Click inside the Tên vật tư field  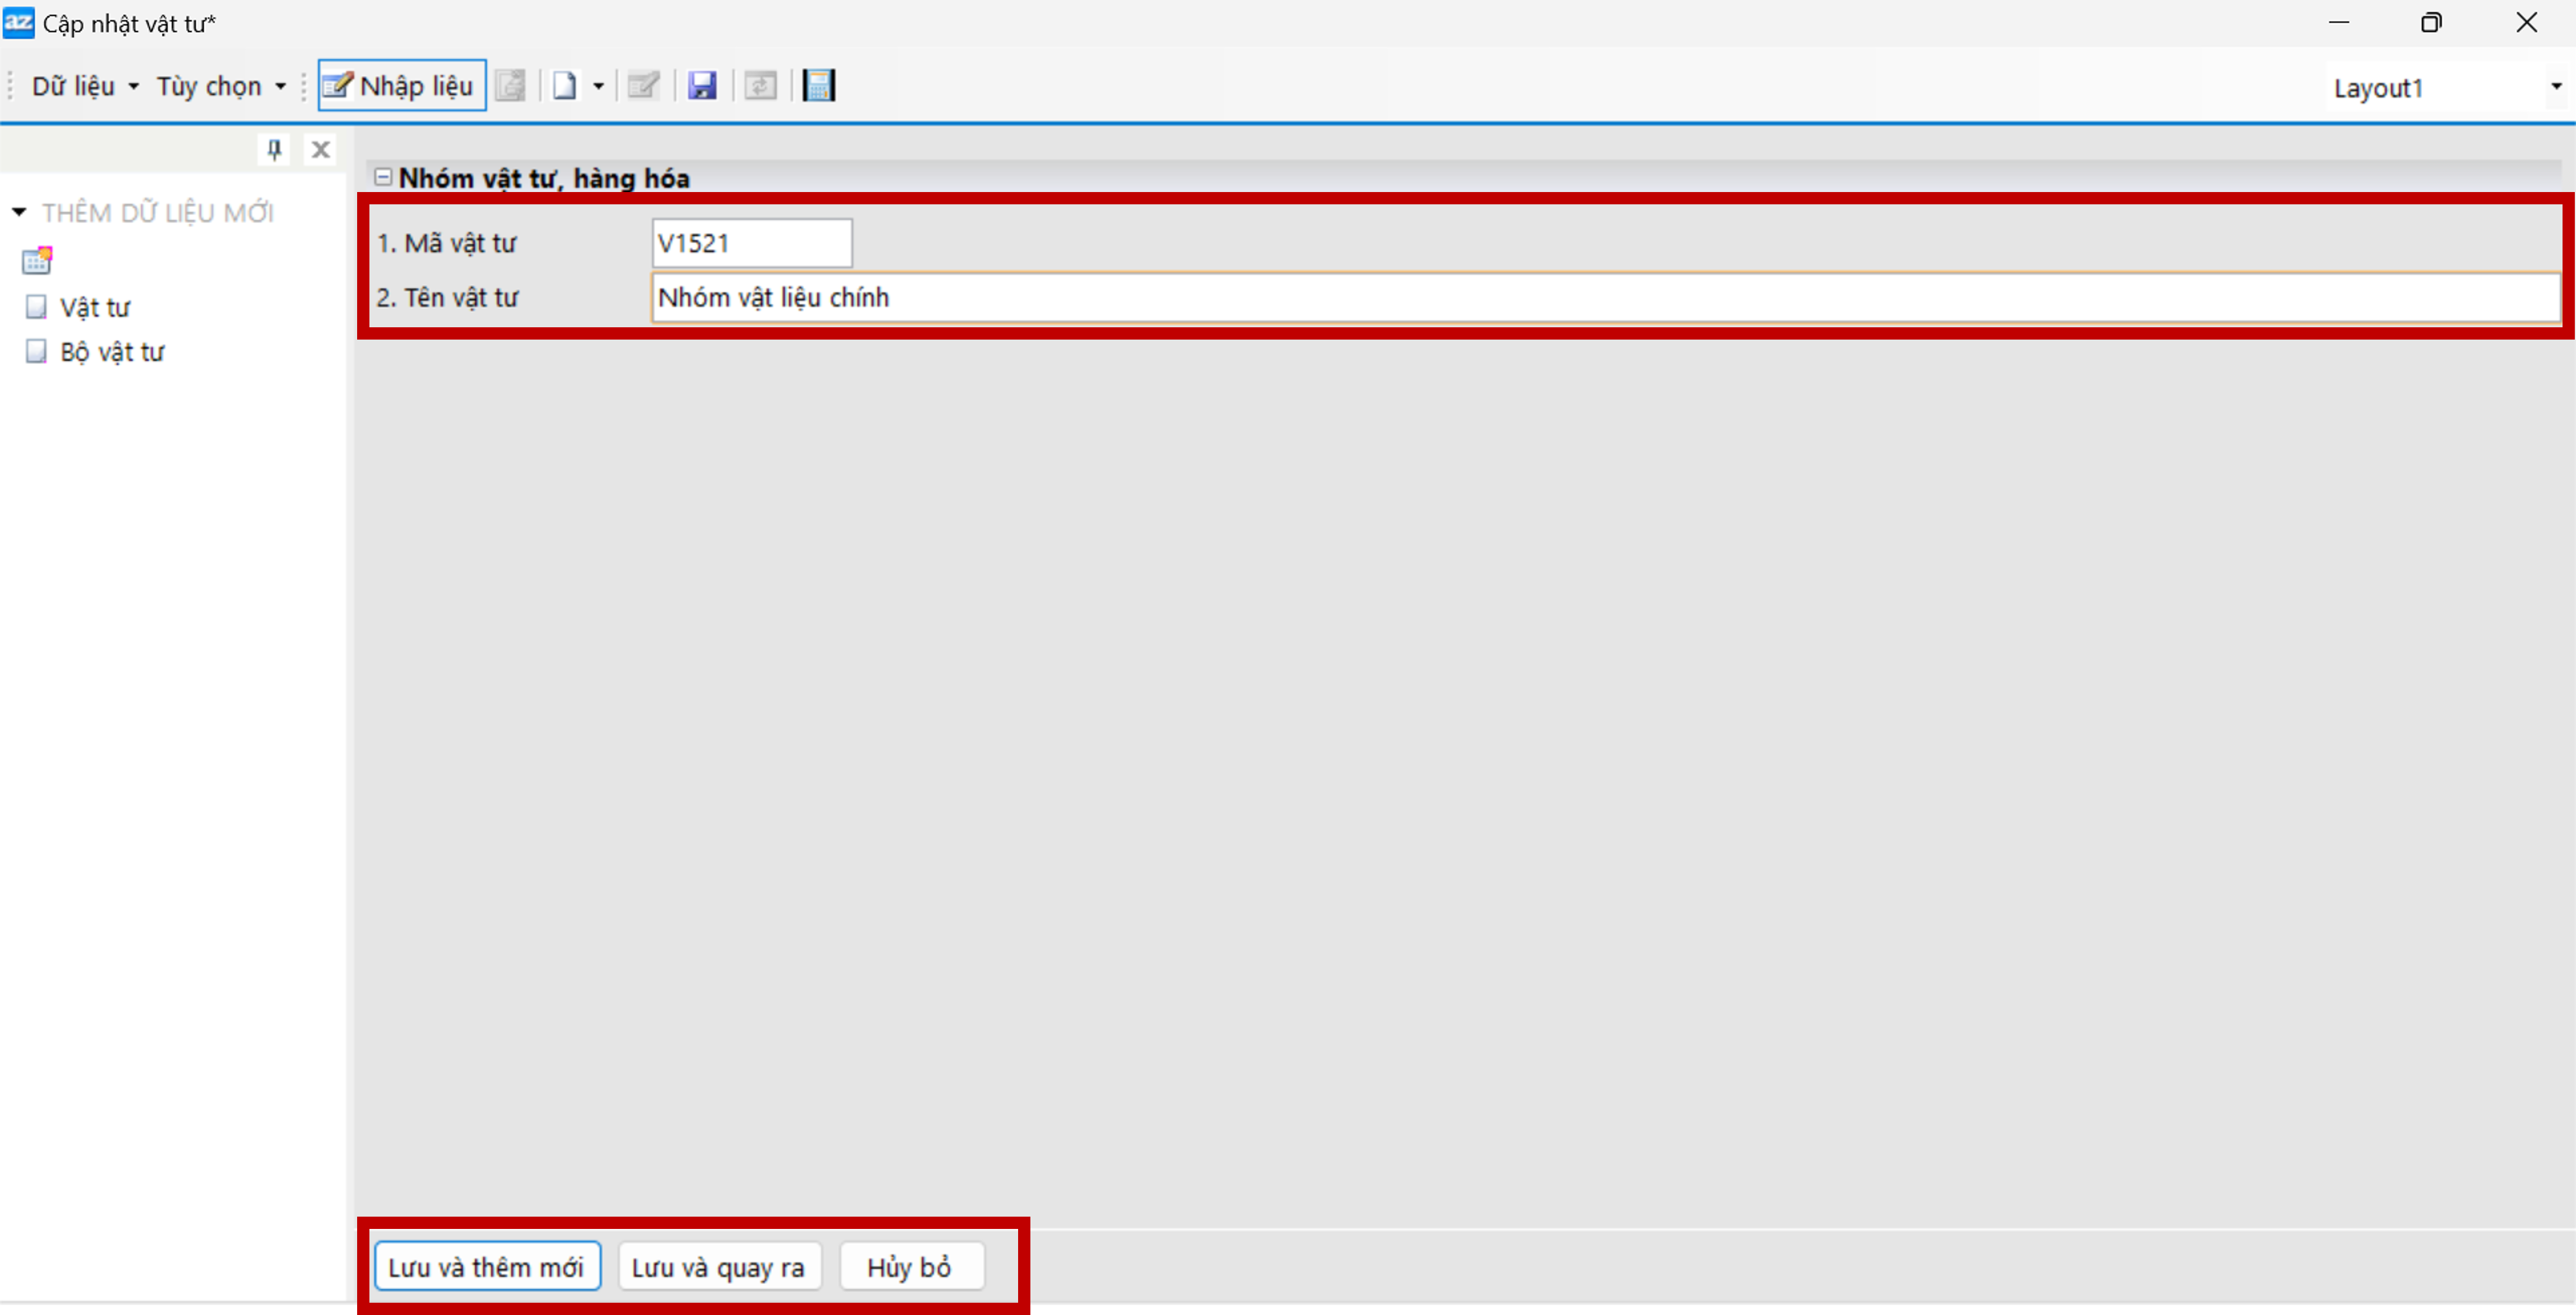point(1600,298)
